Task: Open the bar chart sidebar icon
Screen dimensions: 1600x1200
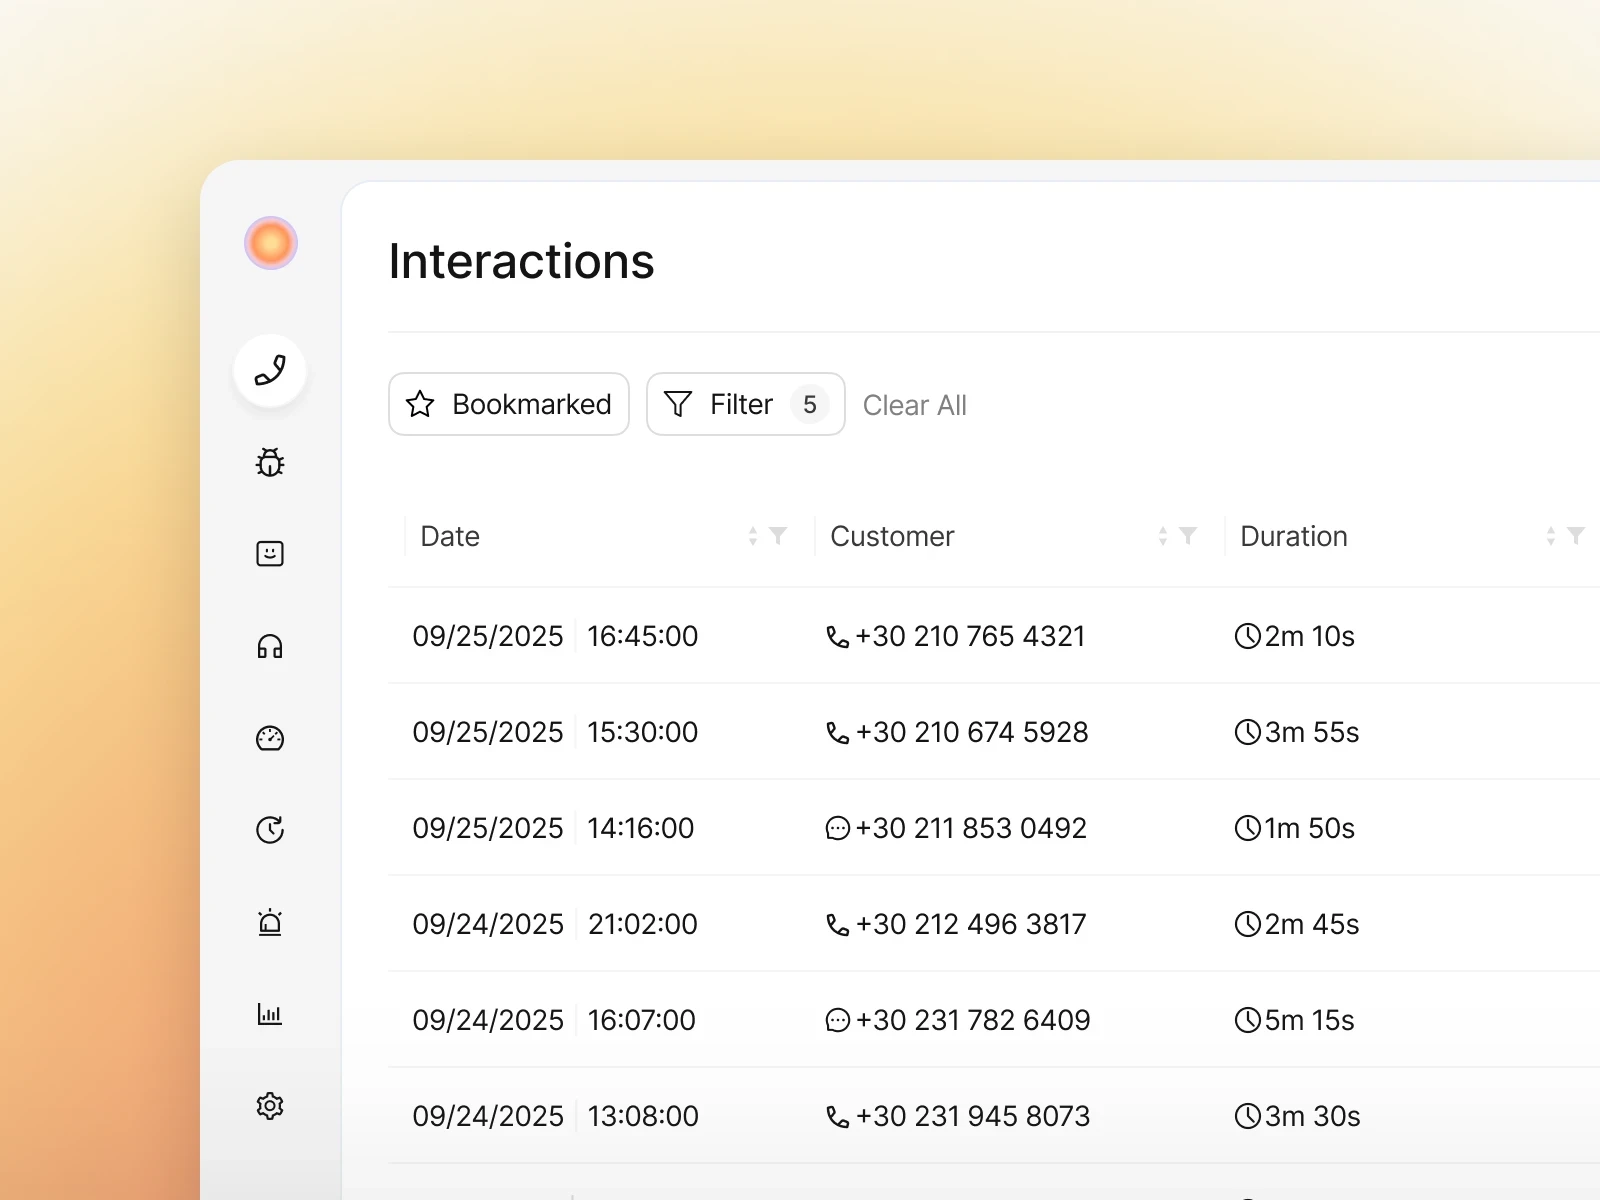Action: (270, 1014)
